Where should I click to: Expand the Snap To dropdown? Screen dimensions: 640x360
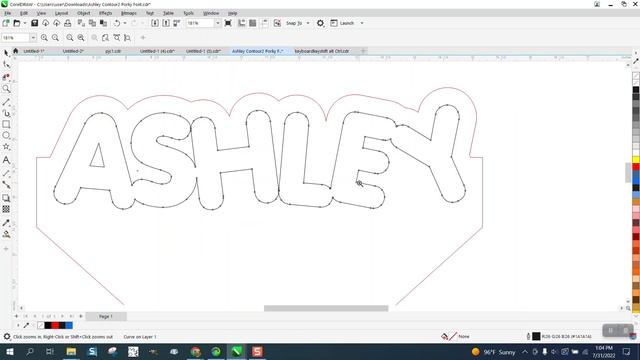tap(308, 23)
